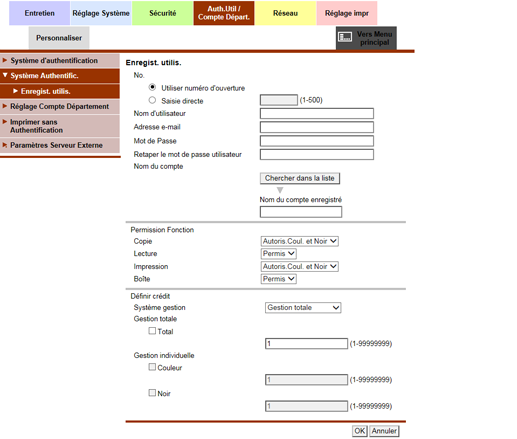Click the OK button

(359, 431)
